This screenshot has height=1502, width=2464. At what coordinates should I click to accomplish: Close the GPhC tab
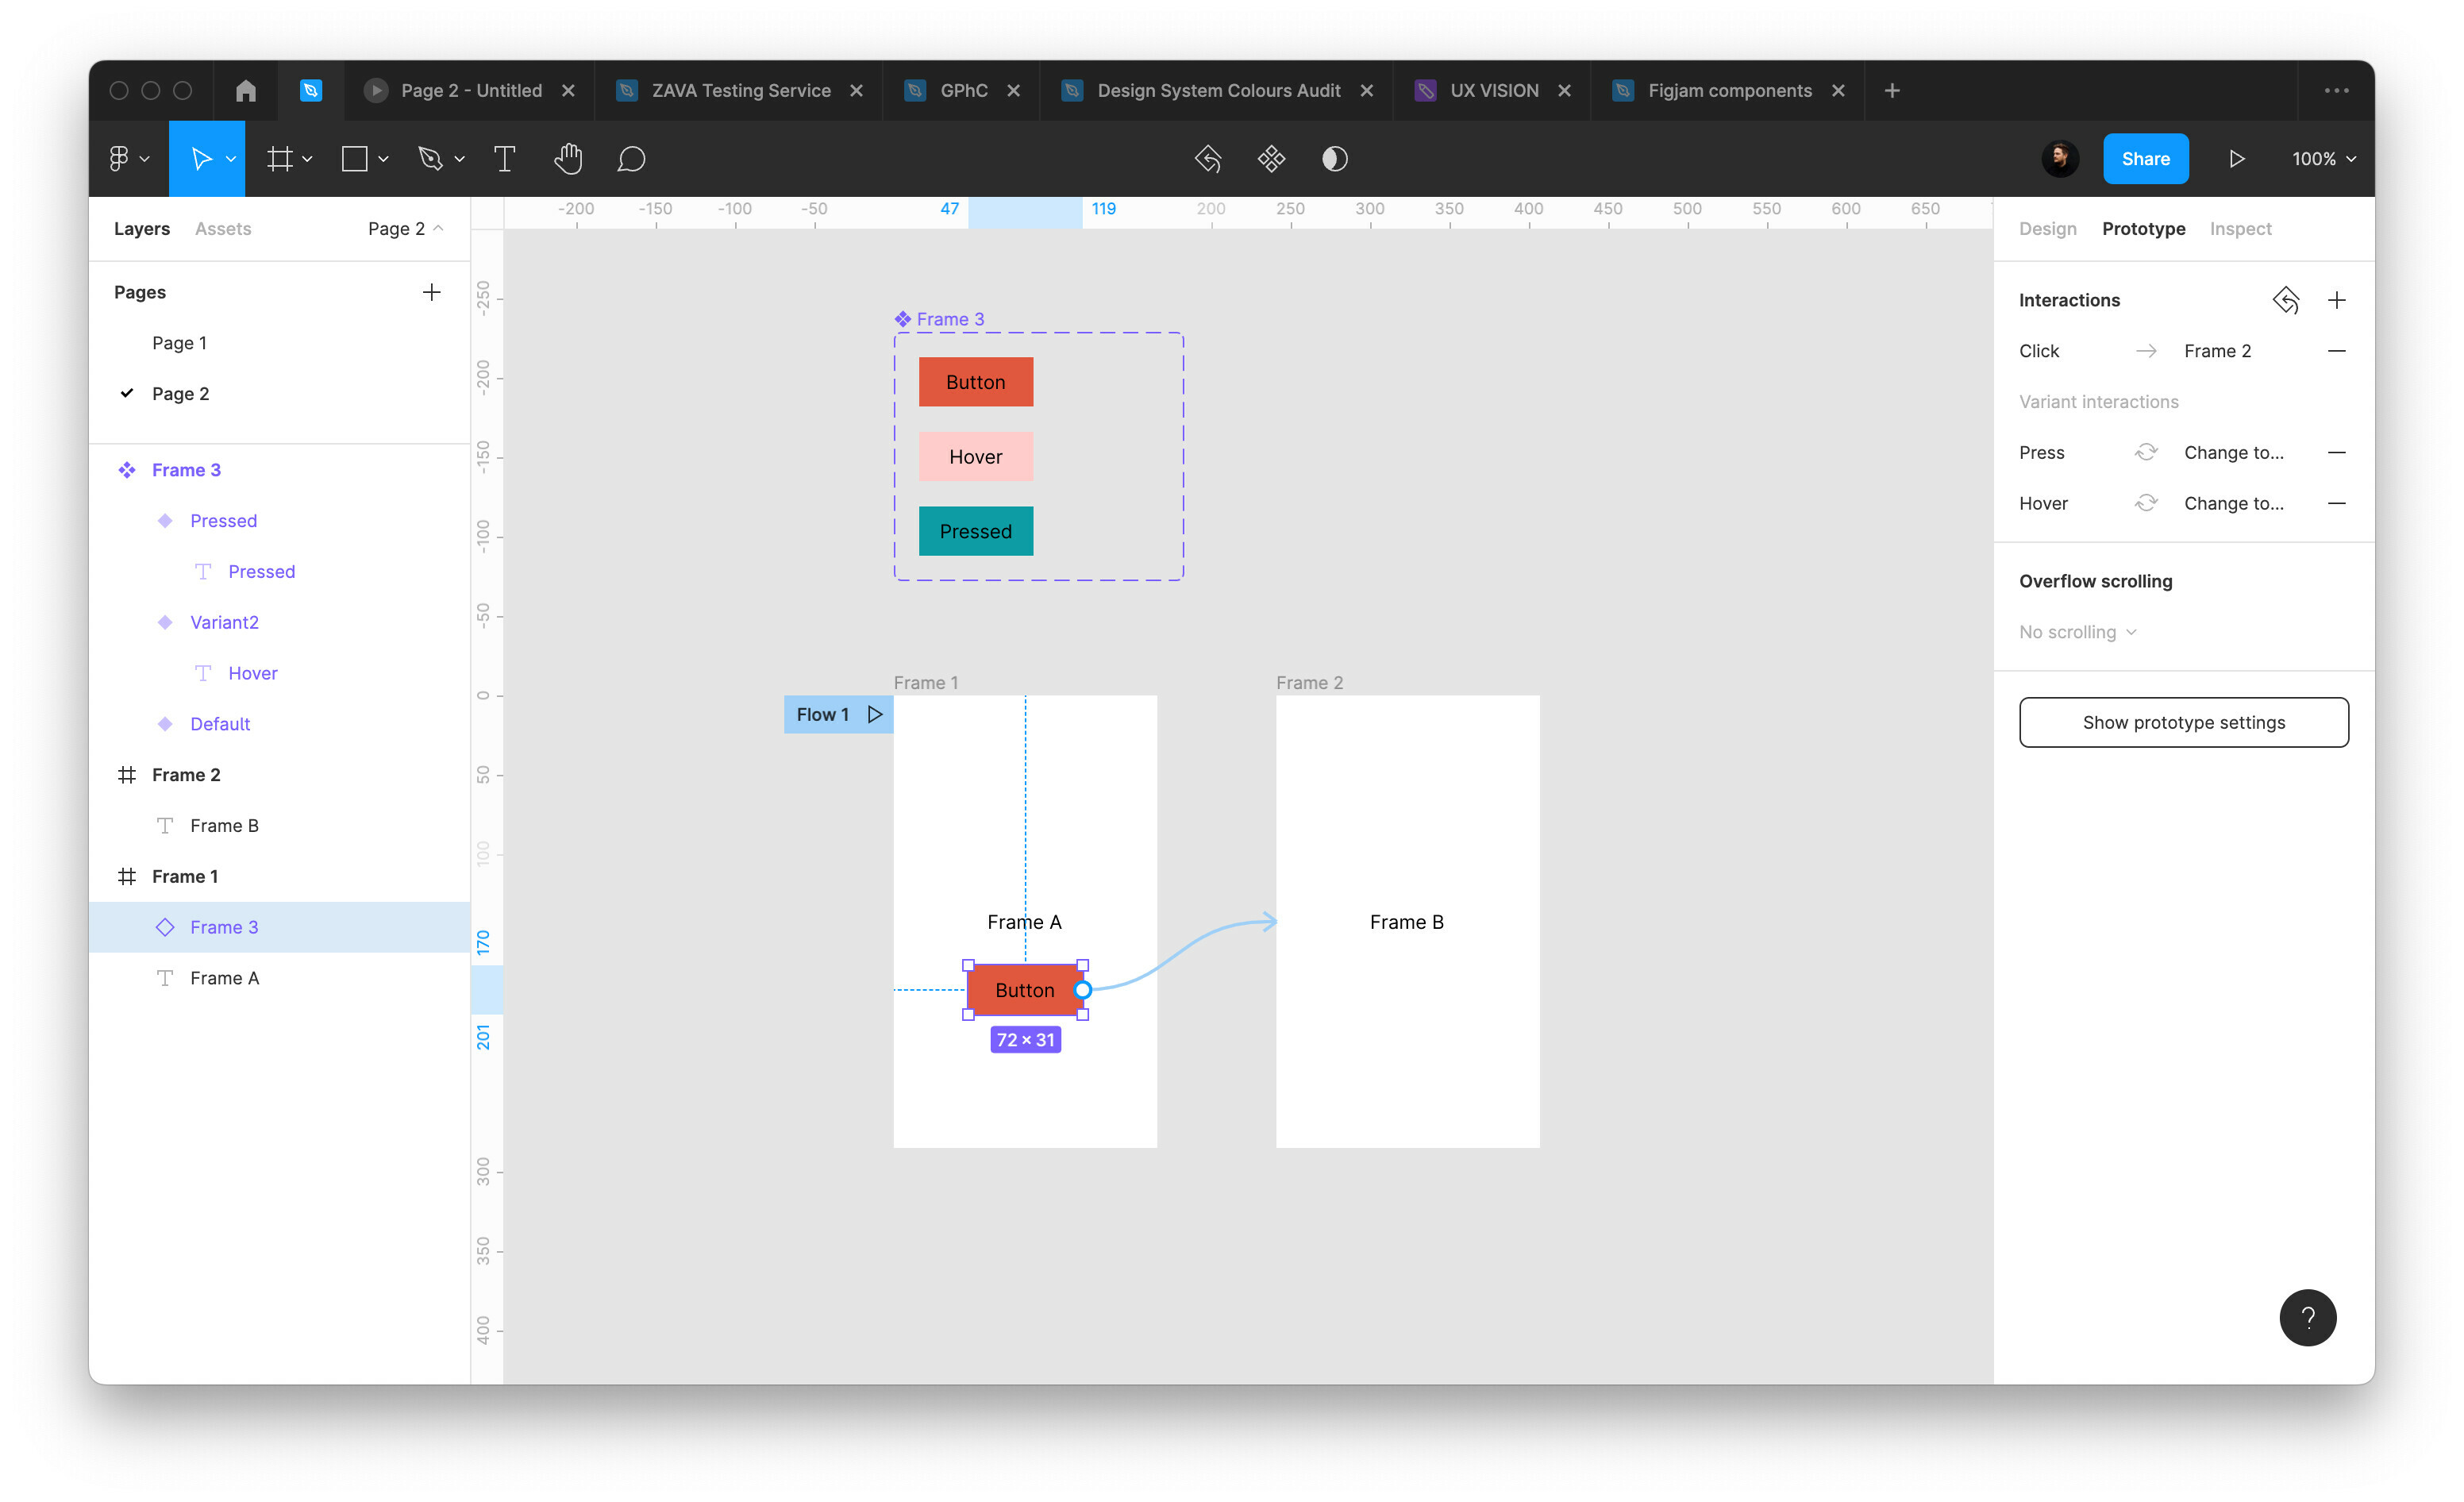[x=1013, y=90]
